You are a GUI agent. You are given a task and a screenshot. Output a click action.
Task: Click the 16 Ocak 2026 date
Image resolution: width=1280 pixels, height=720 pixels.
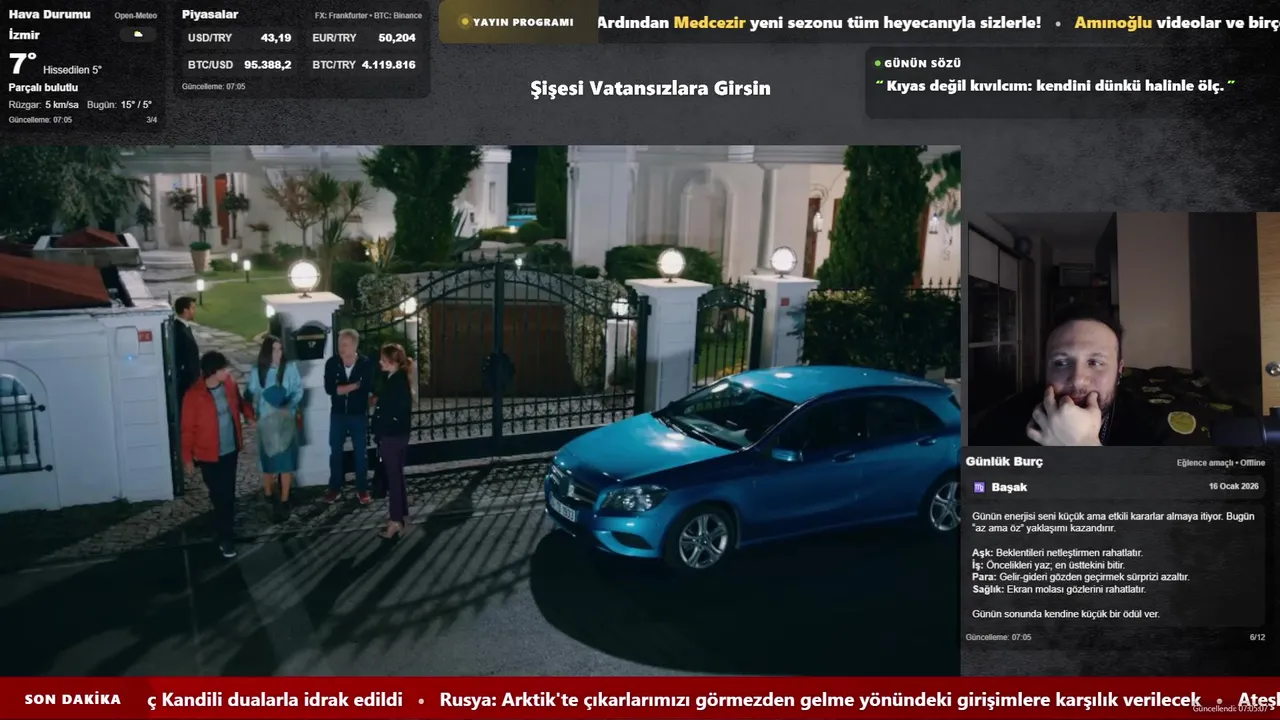click(x=1233, y=486)
